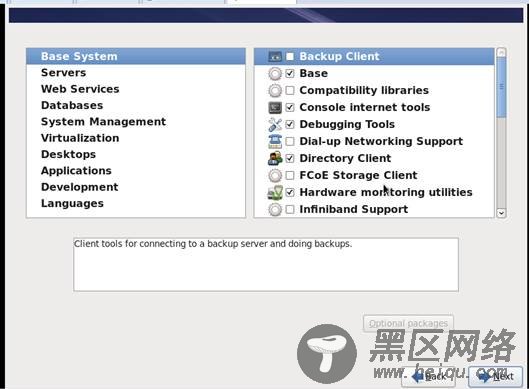Screen dimensions: 529x389
Task: Enable the Dial-up Networking Support checkbox
Action: click(290, 141)
